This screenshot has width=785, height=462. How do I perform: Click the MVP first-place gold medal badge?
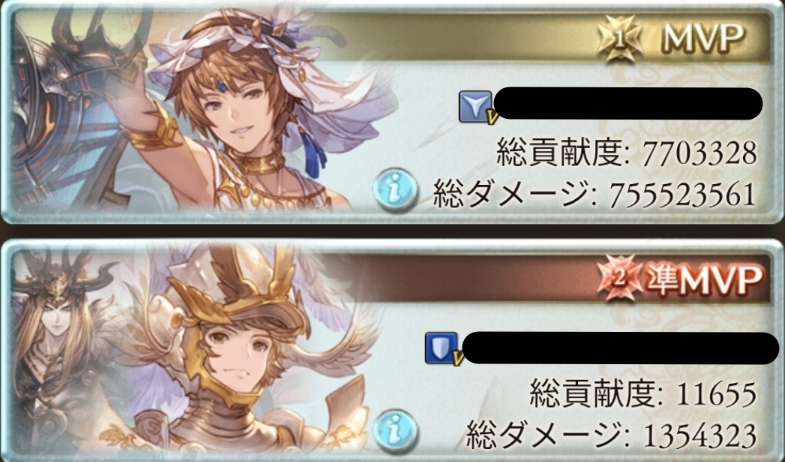(x=621, y=39)
